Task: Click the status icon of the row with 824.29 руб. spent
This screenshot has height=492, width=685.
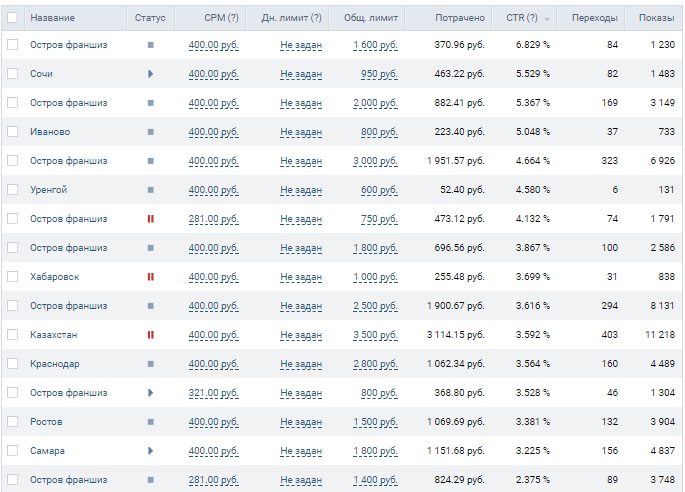Action: coord(151,480)
